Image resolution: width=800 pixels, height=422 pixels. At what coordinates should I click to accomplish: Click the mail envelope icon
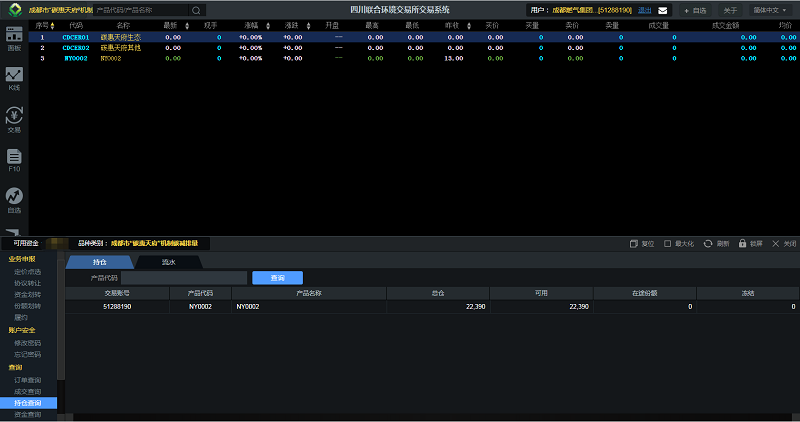coord(662,10)
